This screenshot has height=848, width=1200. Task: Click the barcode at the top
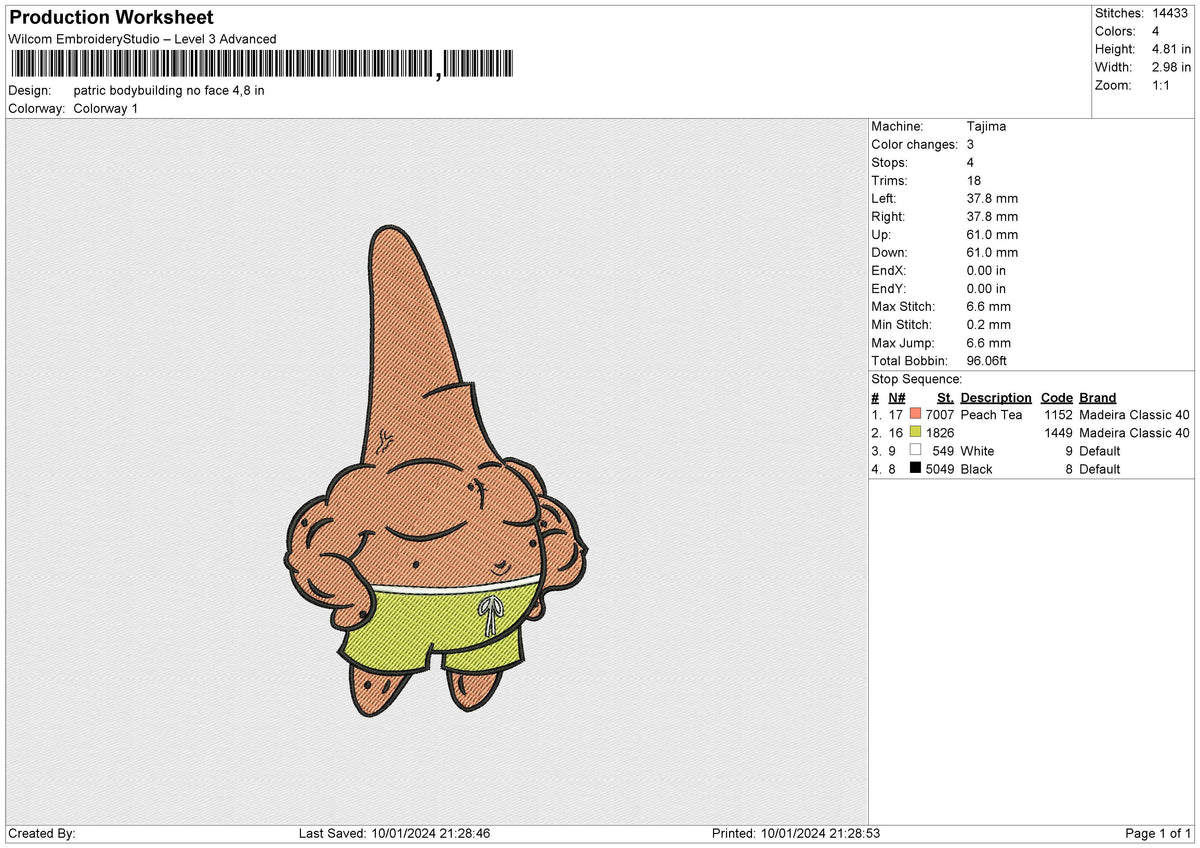262,65
